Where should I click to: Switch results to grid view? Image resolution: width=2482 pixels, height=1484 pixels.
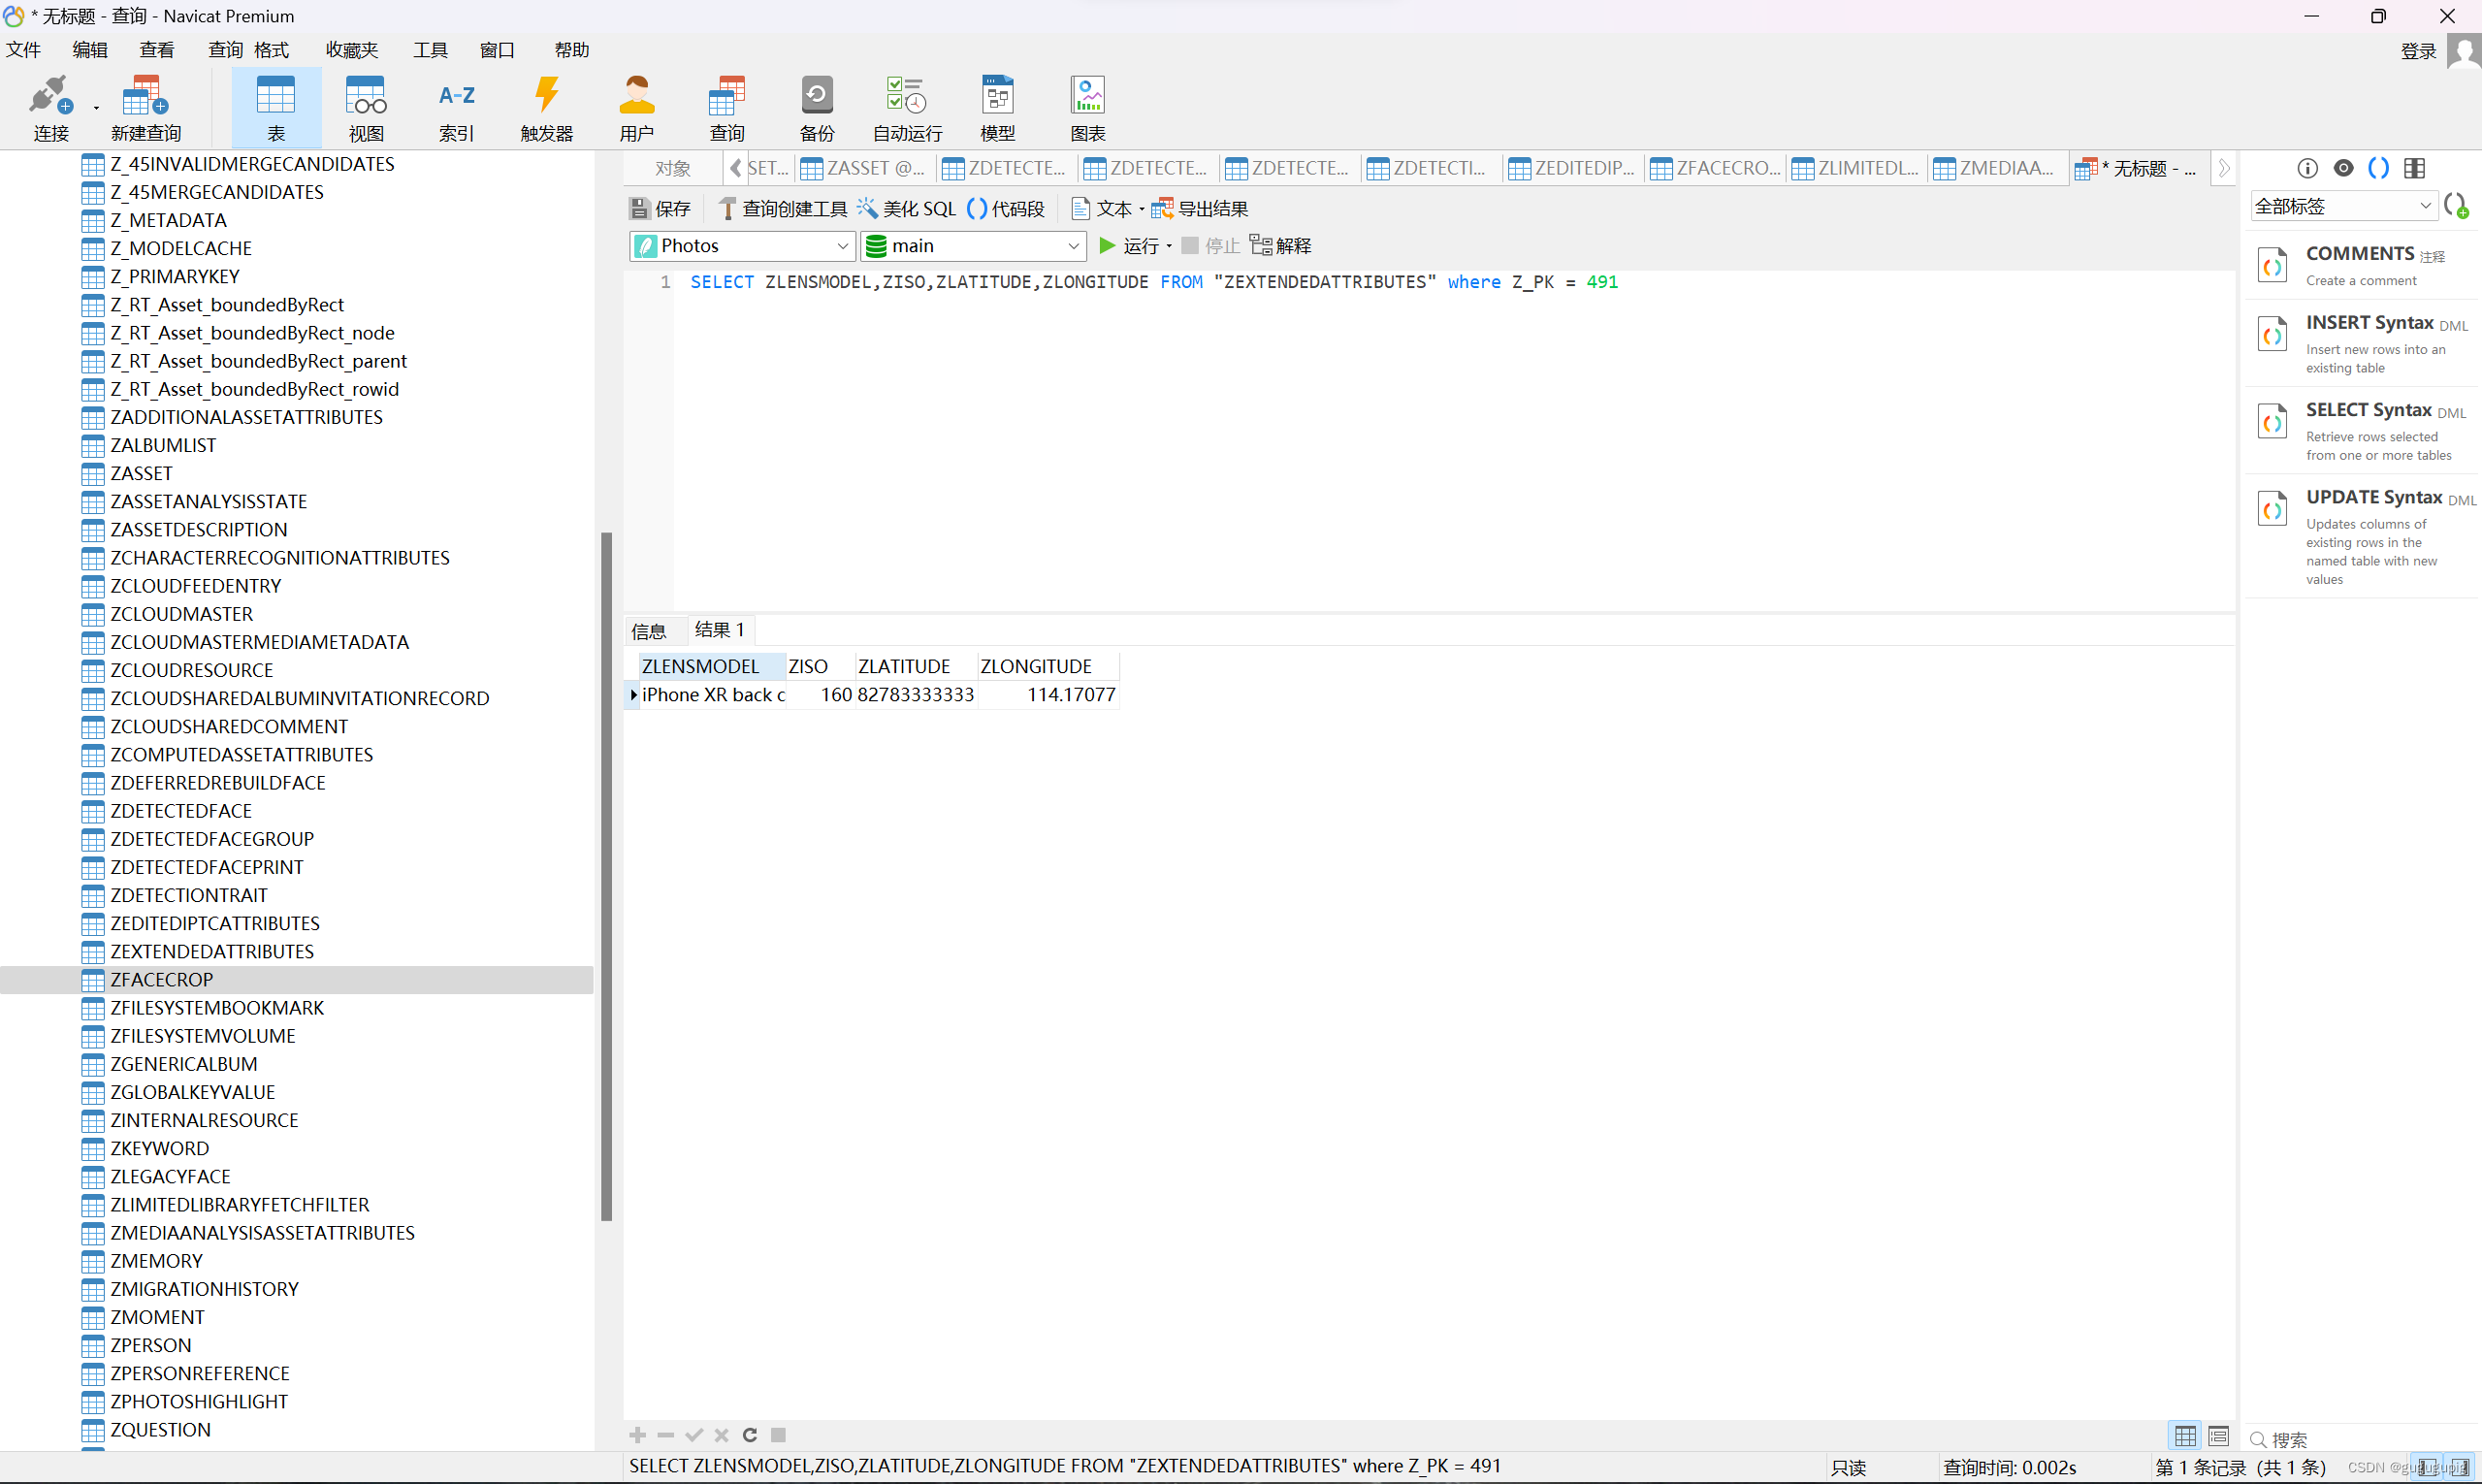coord(2185,1436)
